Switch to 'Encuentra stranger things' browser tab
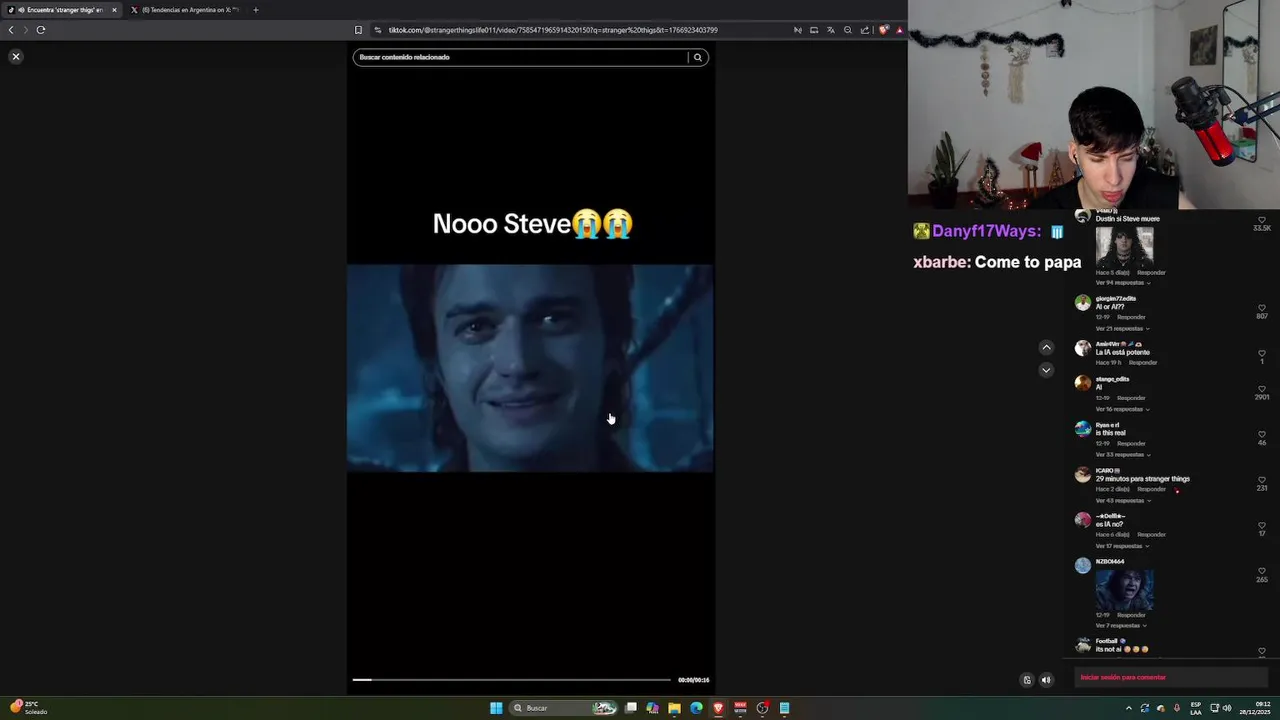The image size is (1280, 720). (60, 10)
